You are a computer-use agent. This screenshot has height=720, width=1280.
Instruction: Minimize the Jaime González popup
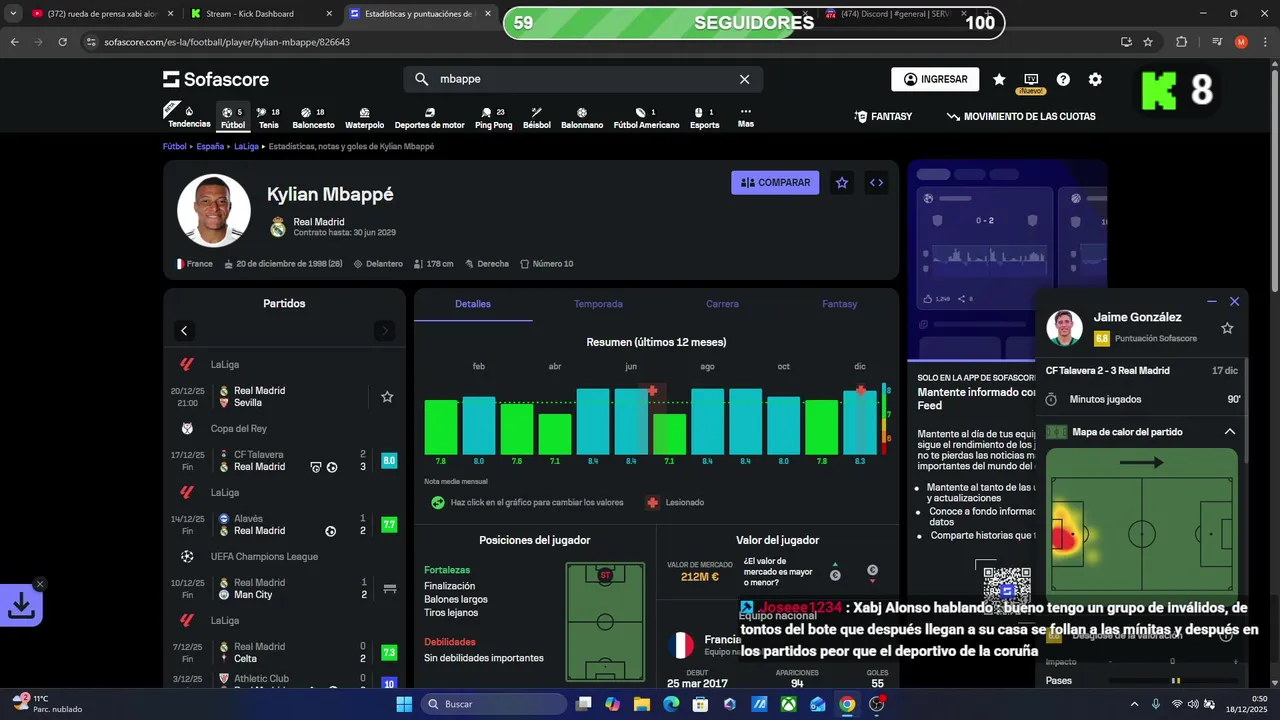pyautogui.click(x=1212, y=301)
